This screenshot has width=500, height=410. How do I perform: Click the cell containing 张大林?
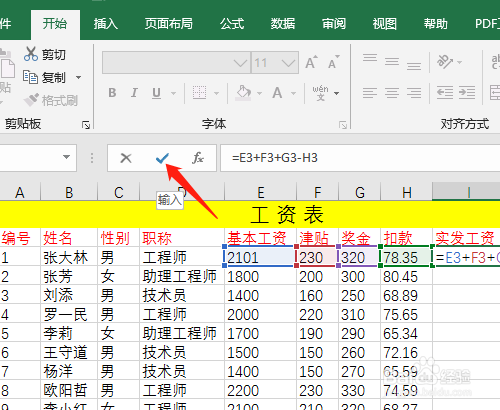click(x=69, y=257)
